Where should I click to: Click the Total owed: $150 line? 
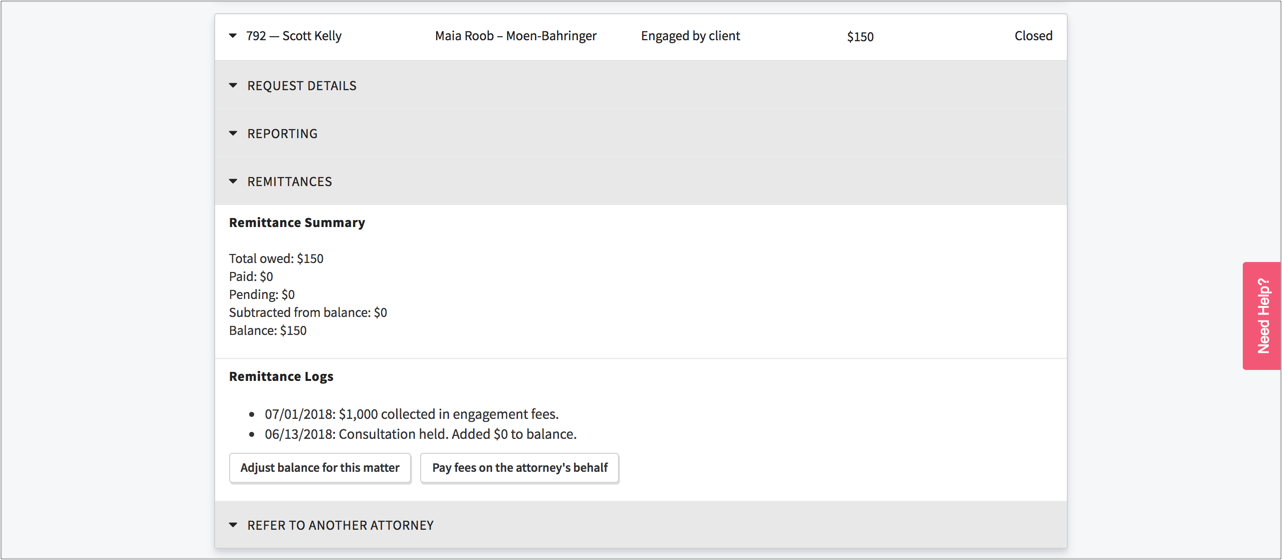coord(276,259)
